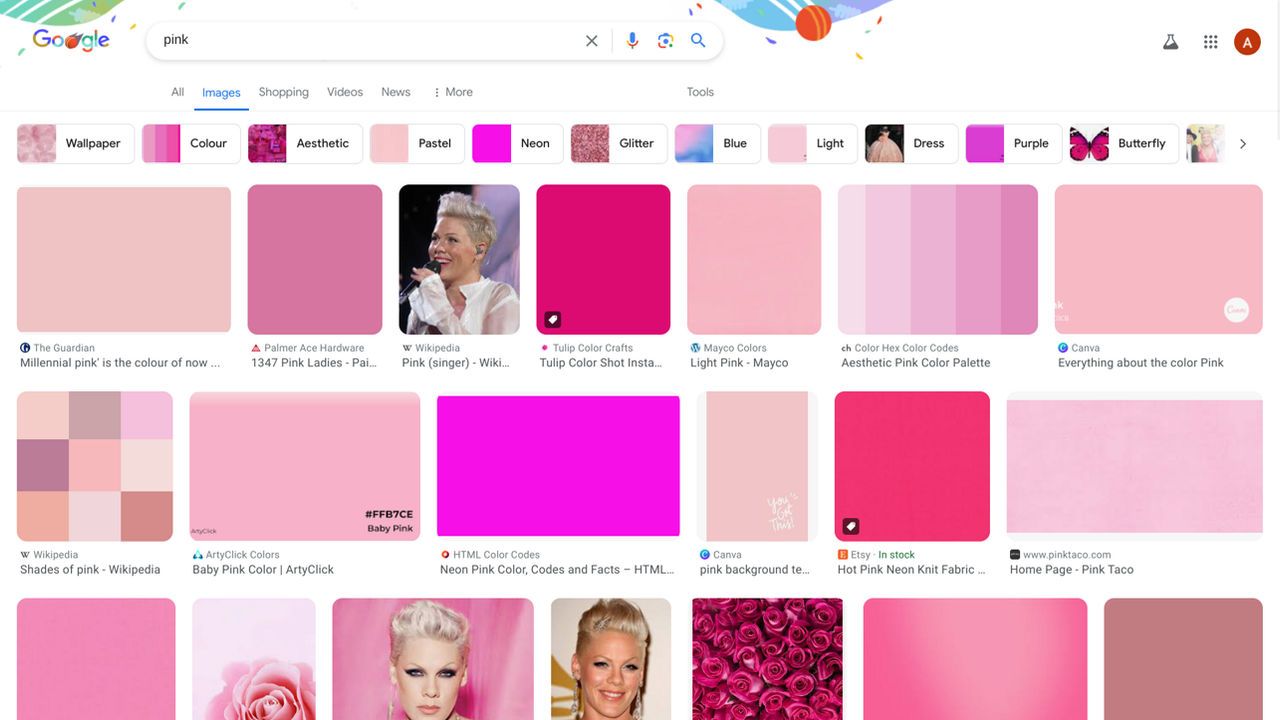Viewport: 1280px width, 720px height.
Task: Filter by Colour chip
Action: (191, 143)
